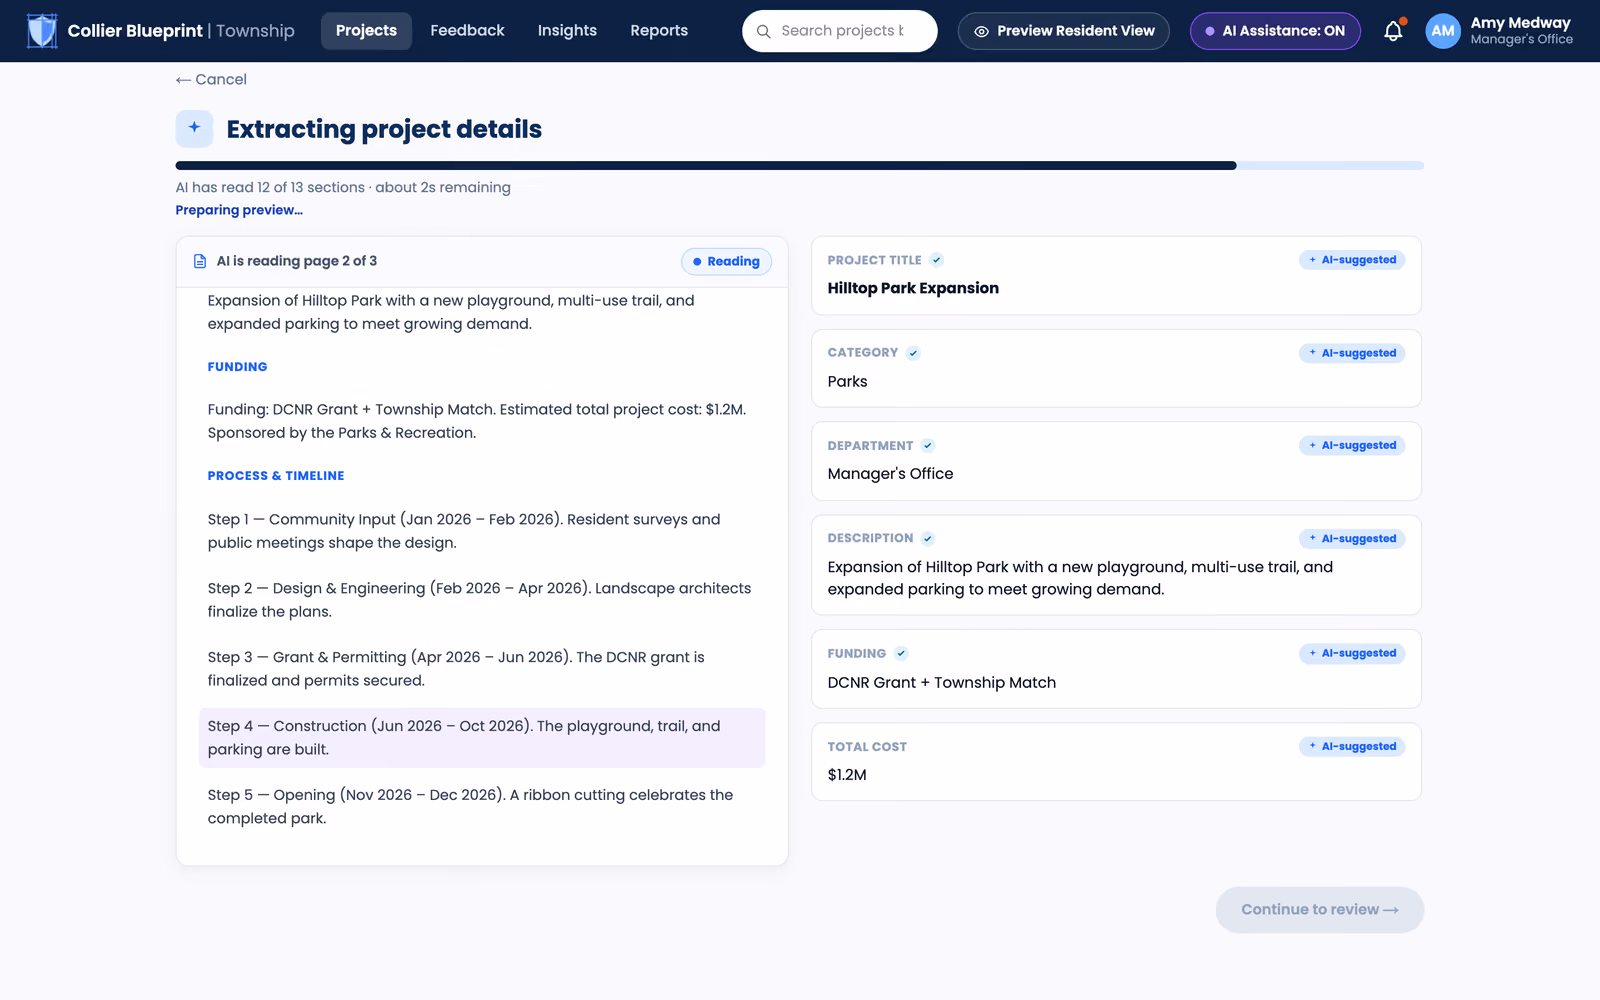Click the Collier Blueprint shield logo

pyautogui.click(x=42, y=31)
